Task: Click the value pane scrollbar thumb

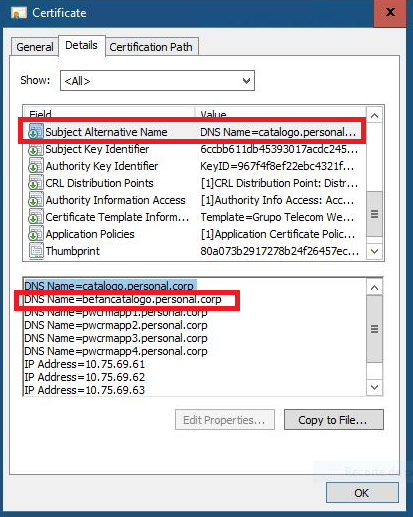Action: click(x=374, y=329)
